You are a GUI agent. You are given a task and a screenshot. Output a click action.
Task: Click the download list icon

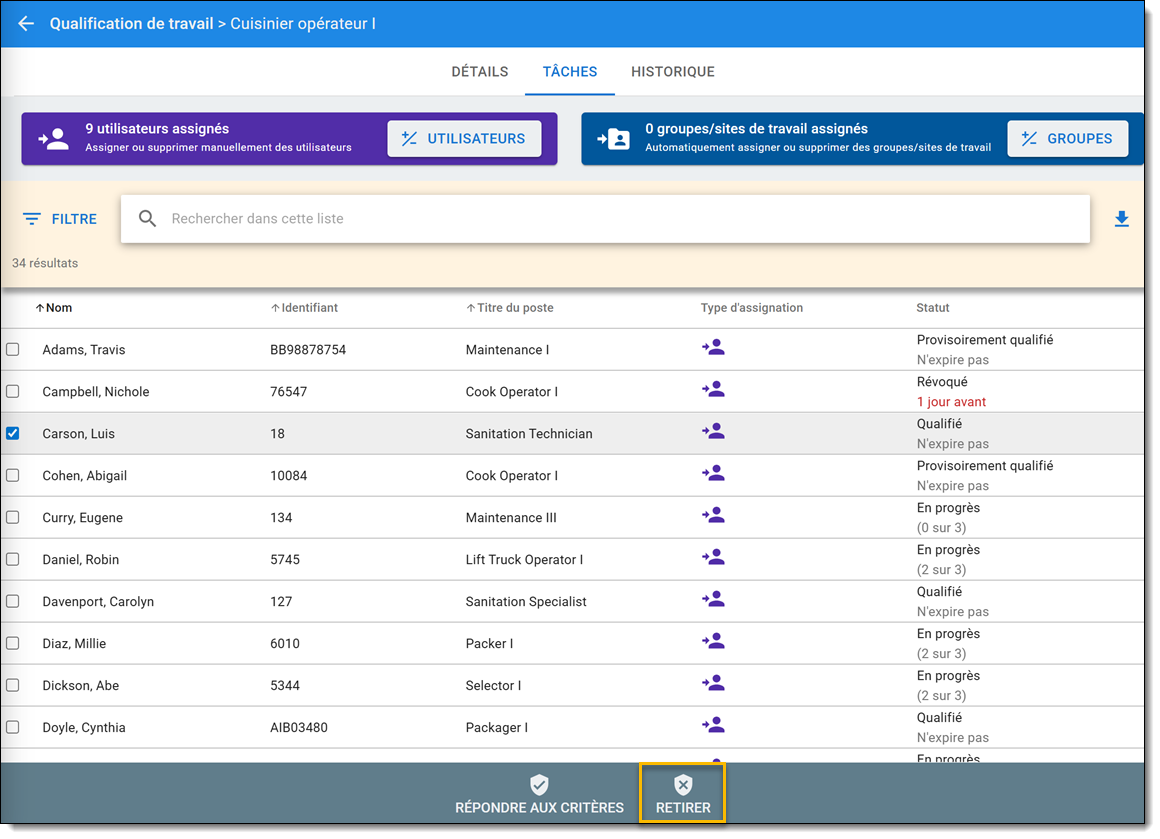(1121, 219)
